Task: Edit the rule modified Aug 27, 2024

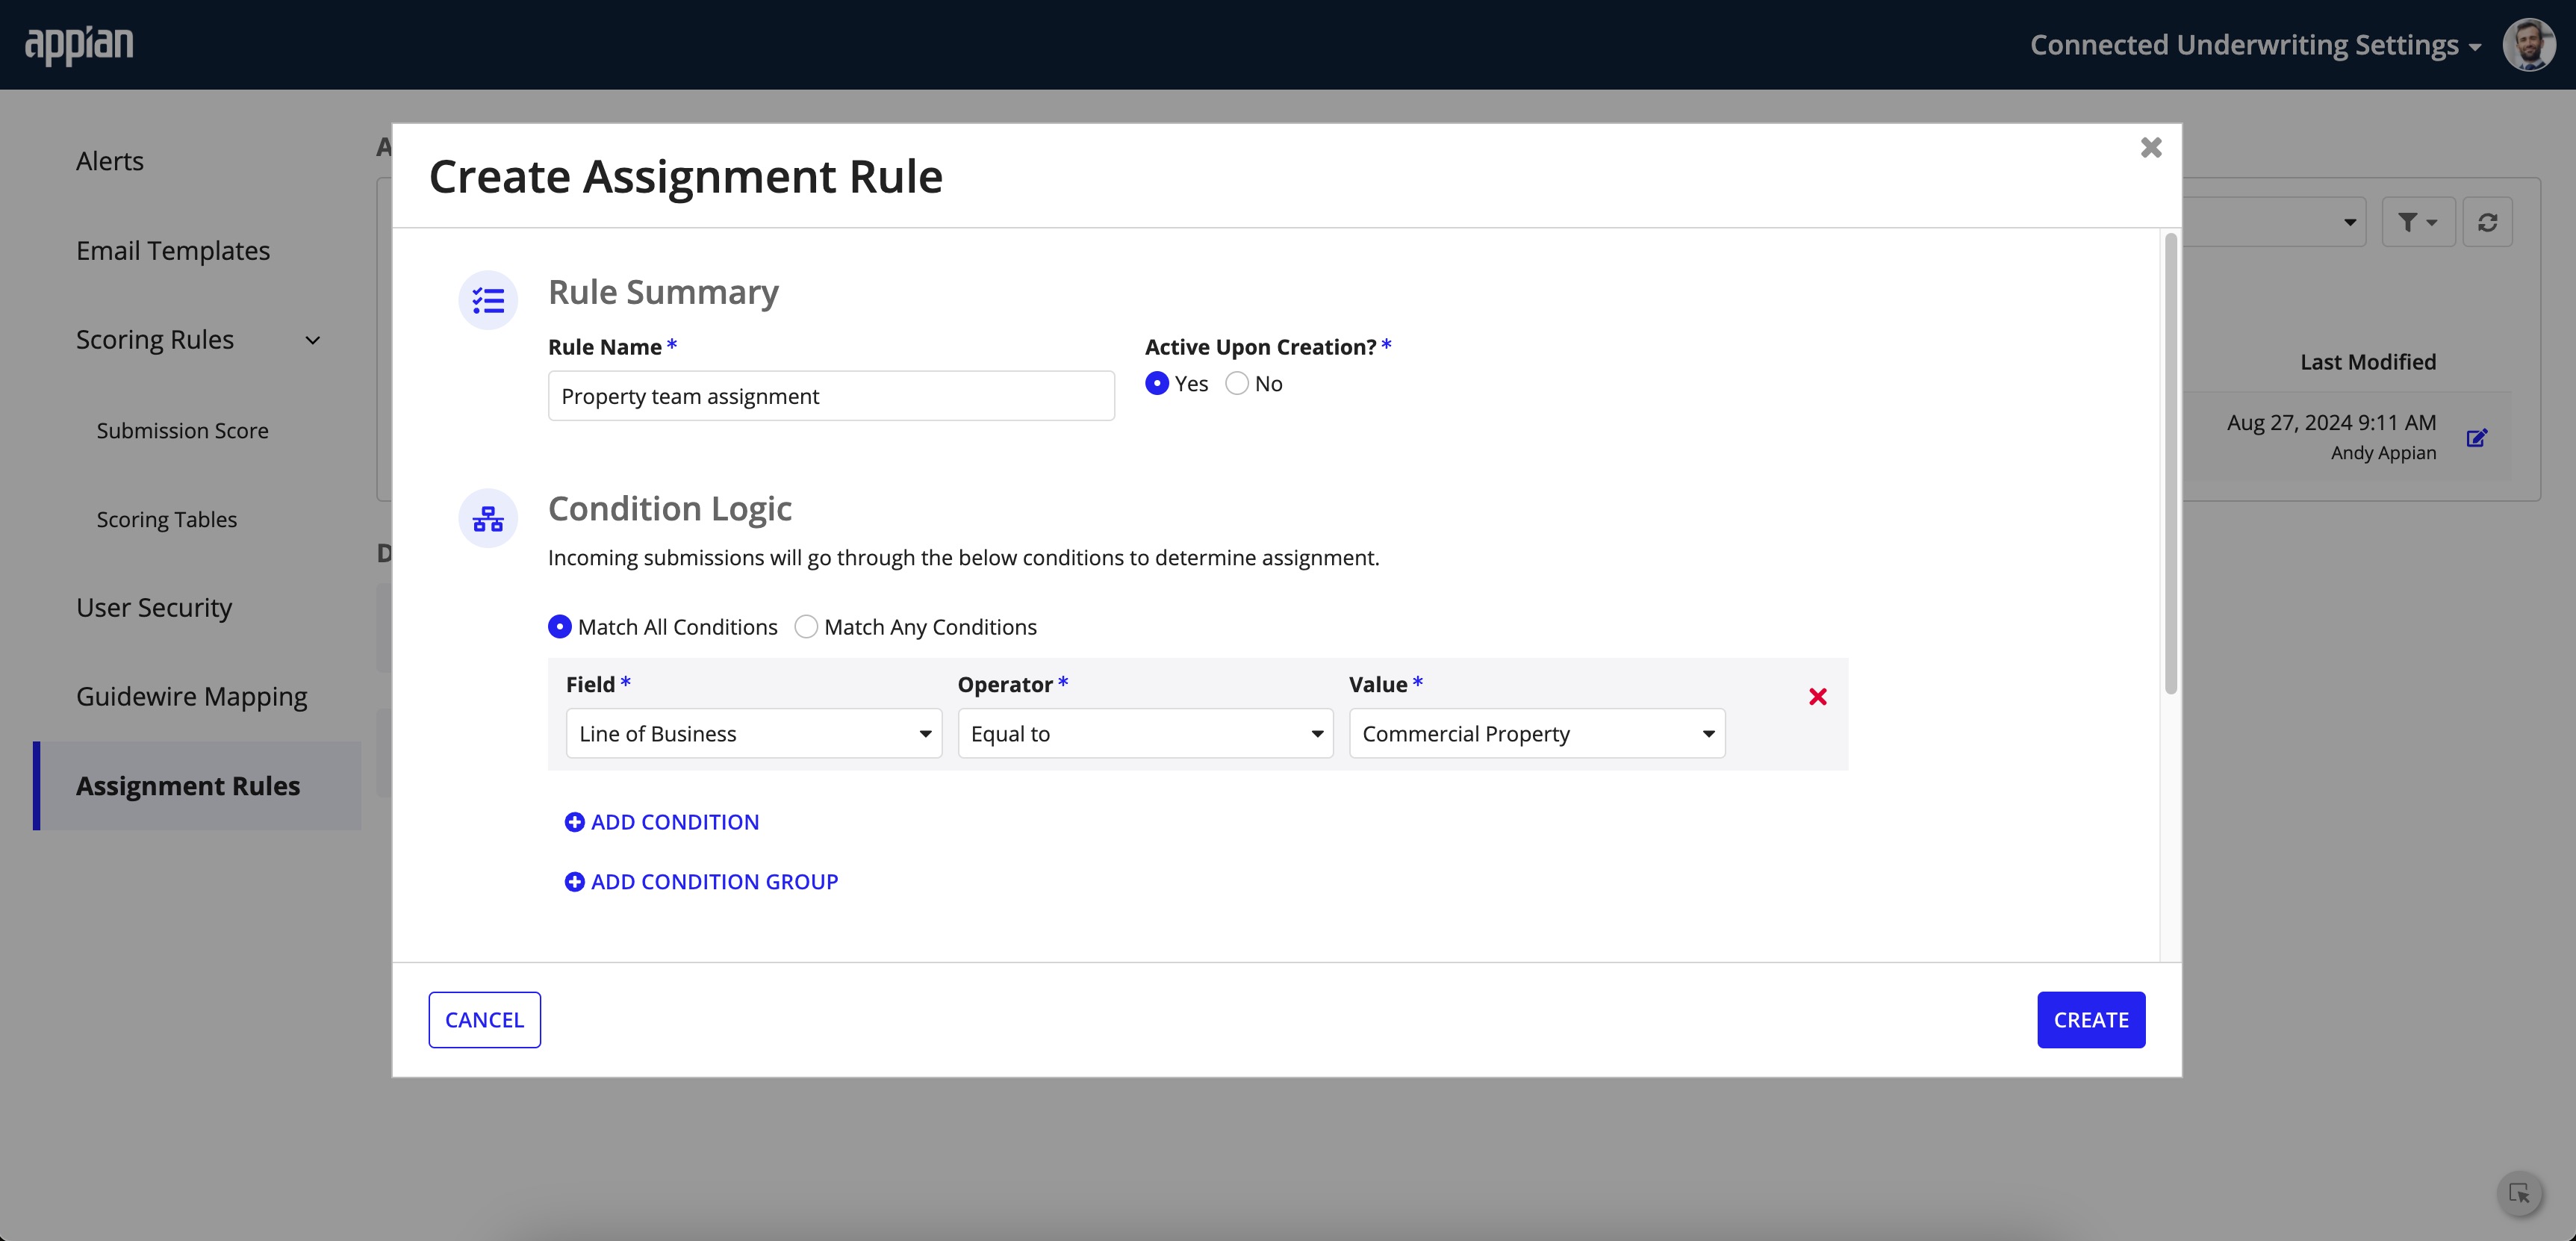Action: pyautogui.click(x=2476, y=438)
